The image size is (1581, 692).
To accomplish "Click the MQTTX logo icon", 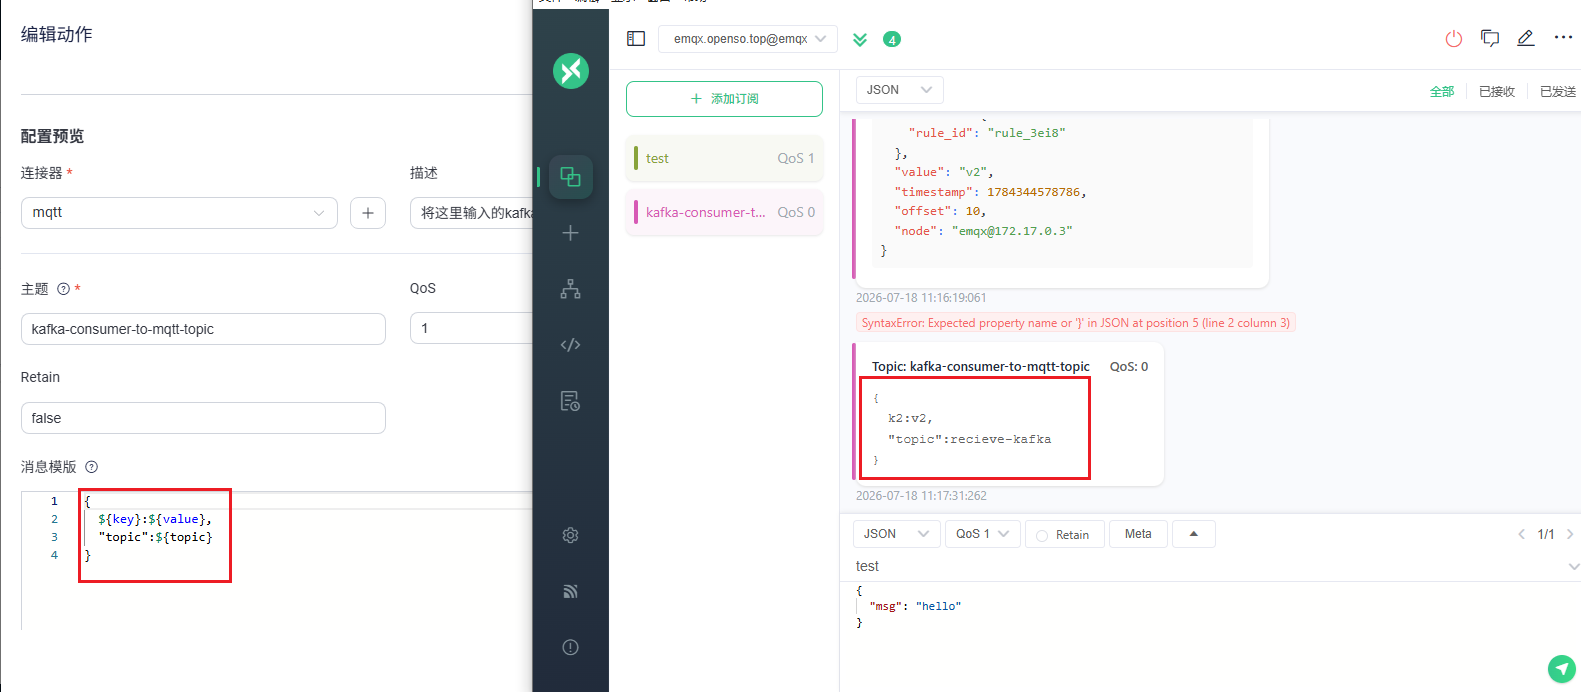I will click(571, 71).
